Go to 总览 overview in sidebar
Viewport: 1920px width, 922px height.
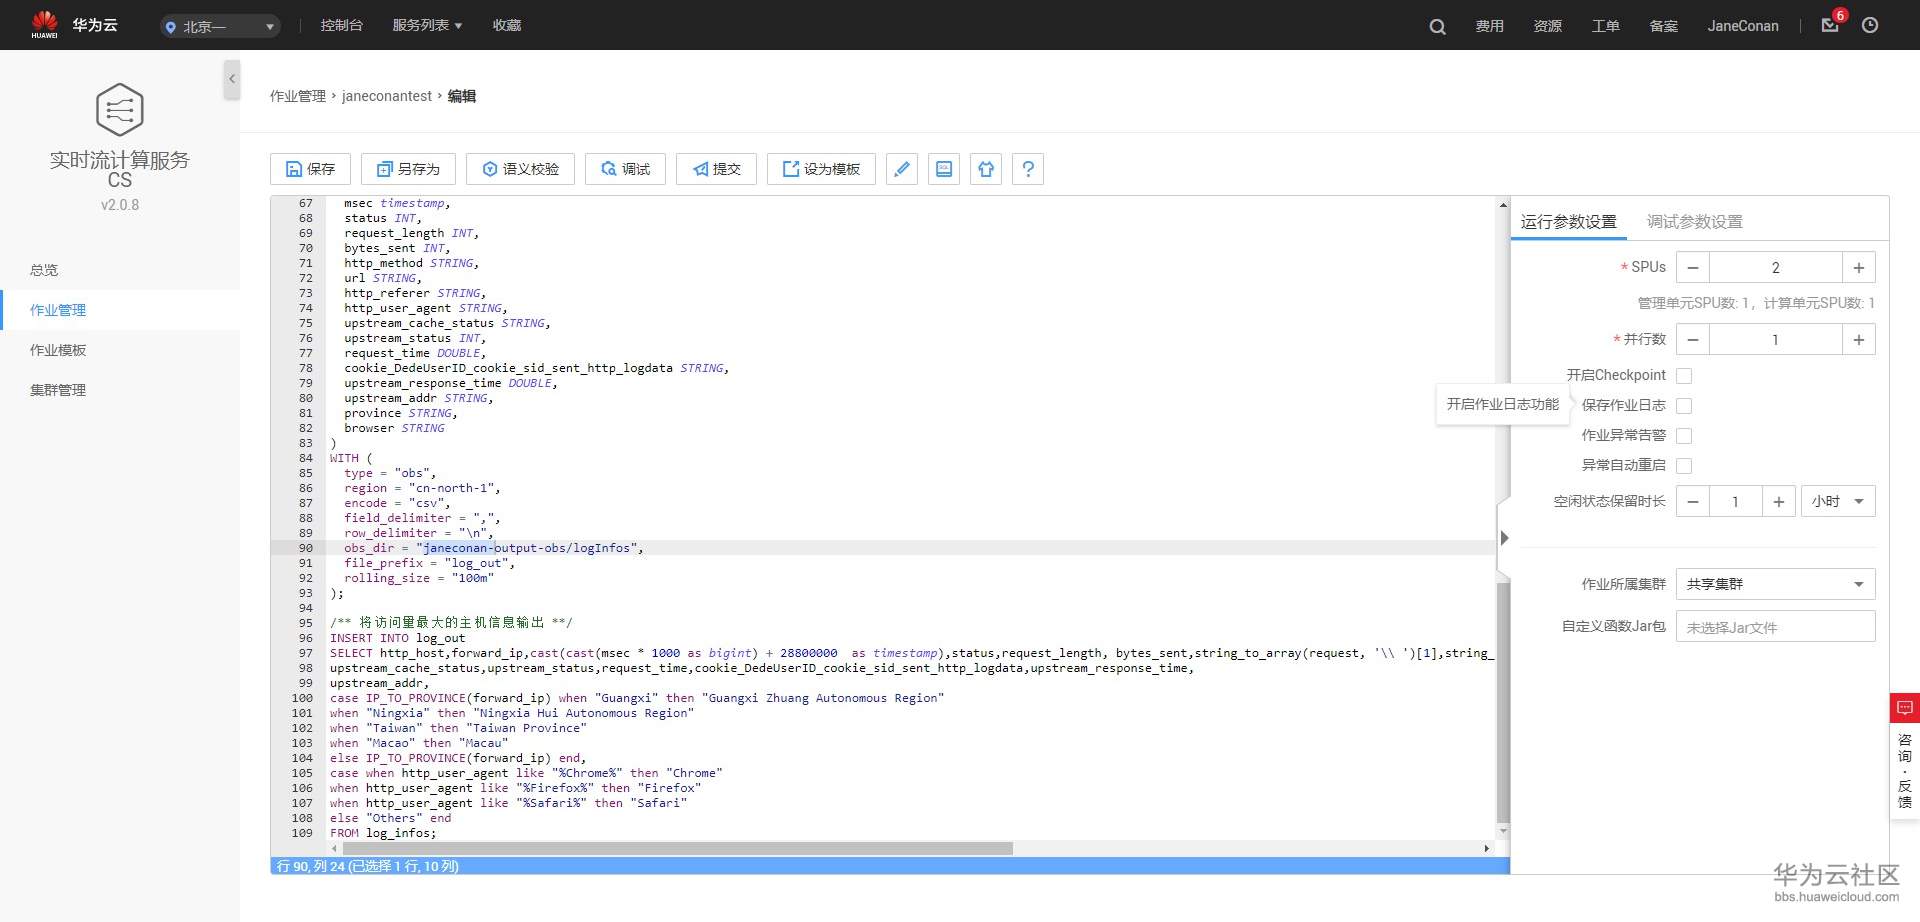click(x=44, y=270)
